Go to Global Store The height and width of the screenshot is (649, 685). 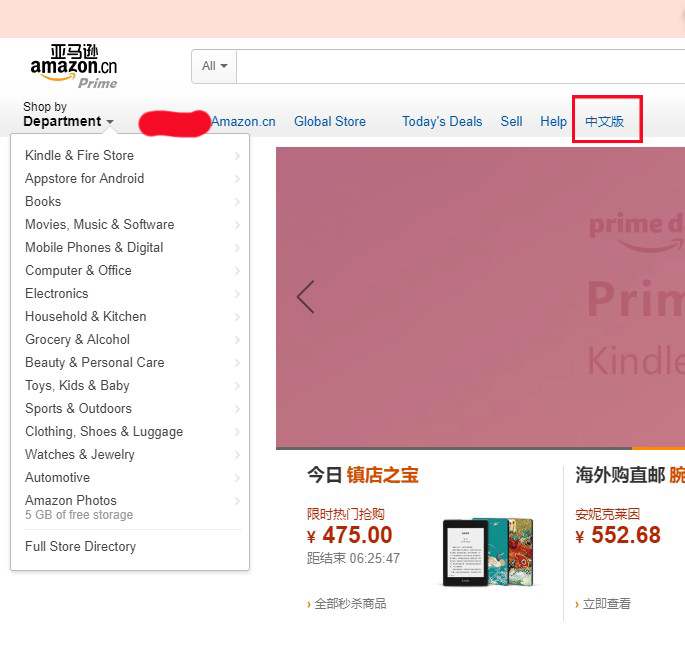(x=330, y=121)
